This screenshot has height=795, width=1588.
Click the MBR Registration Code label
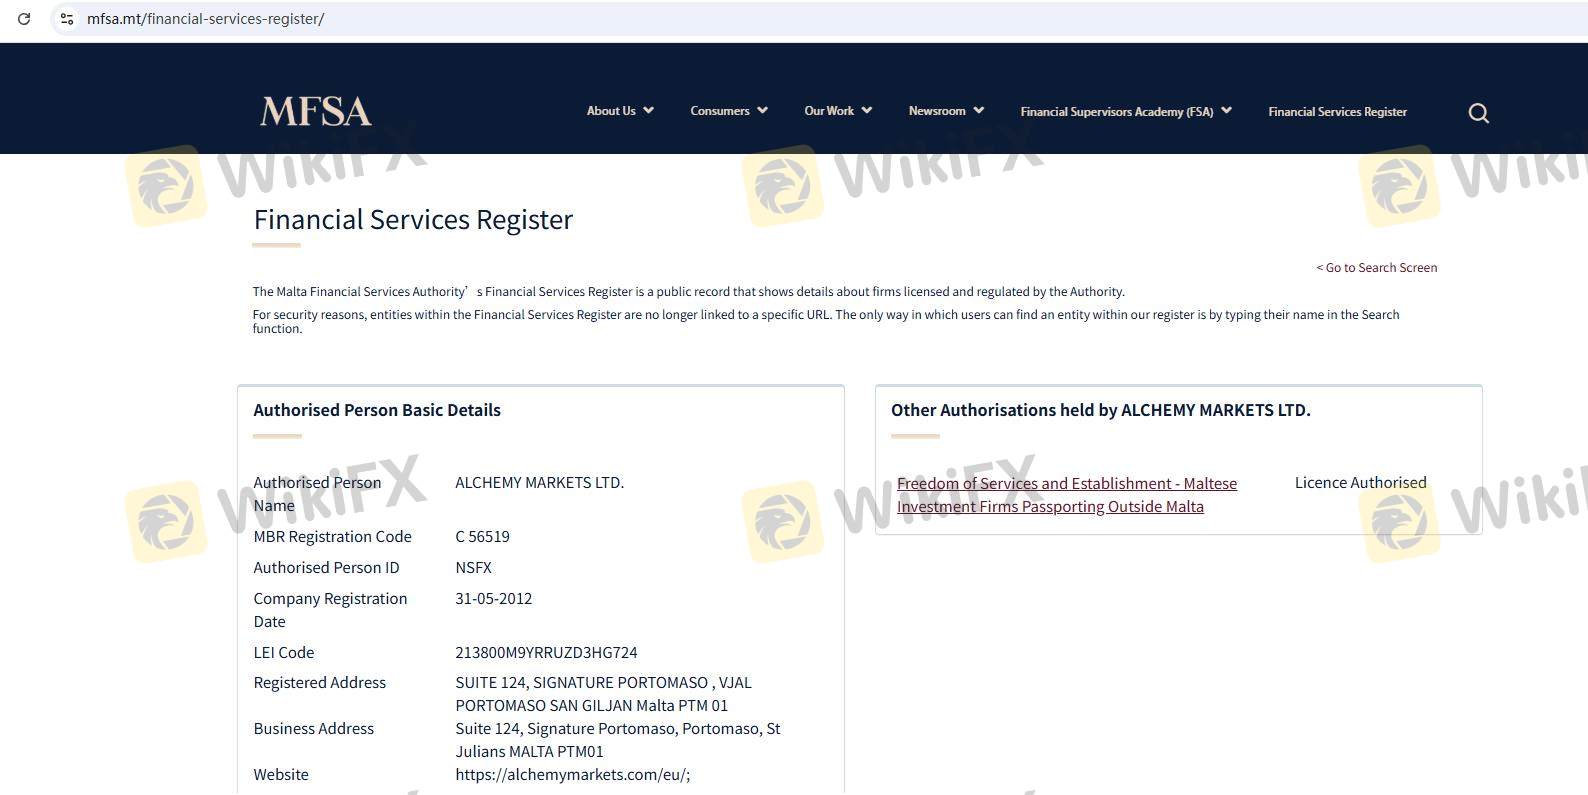pyautogui.click(x=332, y=537)
